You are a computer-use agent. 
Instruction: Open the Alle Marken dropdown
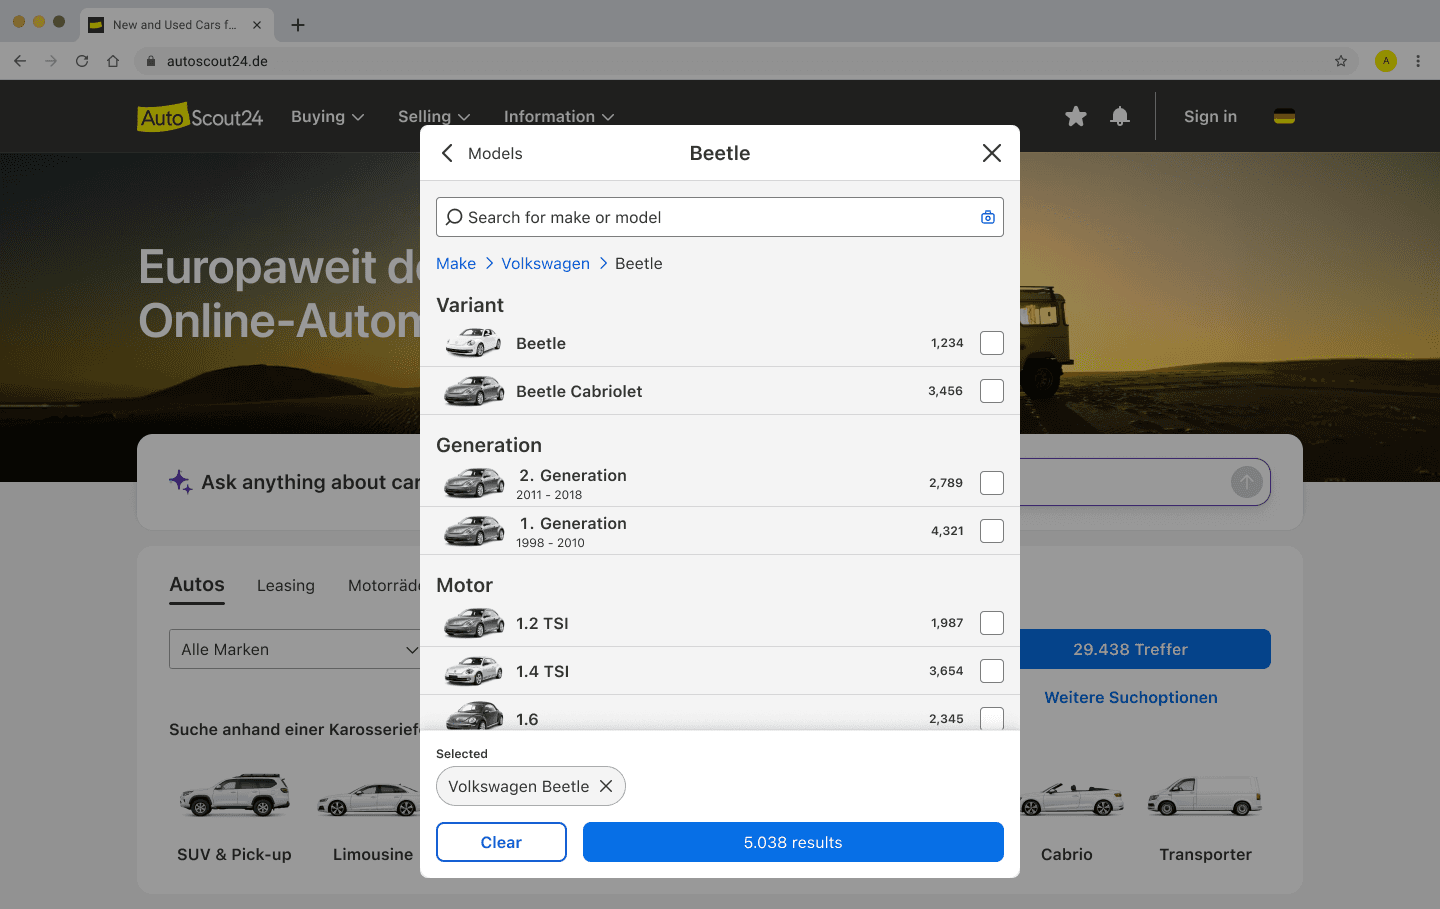[295, 649]
